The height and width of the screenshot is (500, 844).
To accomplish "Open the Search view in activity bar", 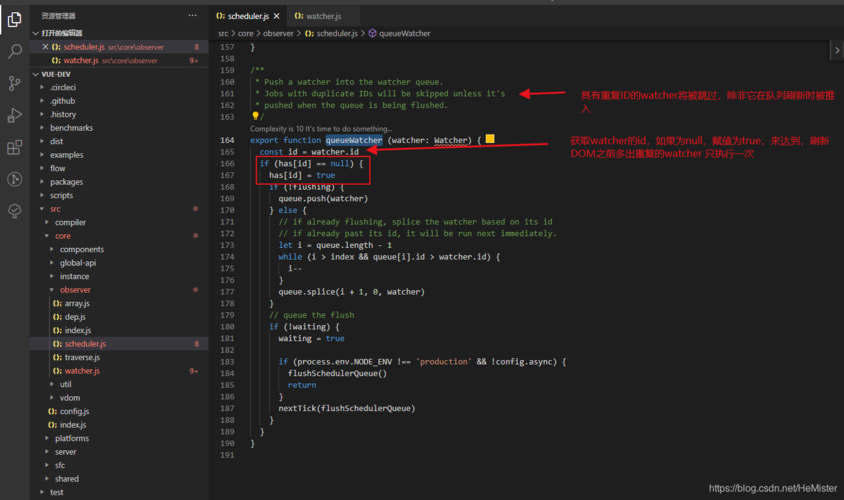I will pos(15,52).
